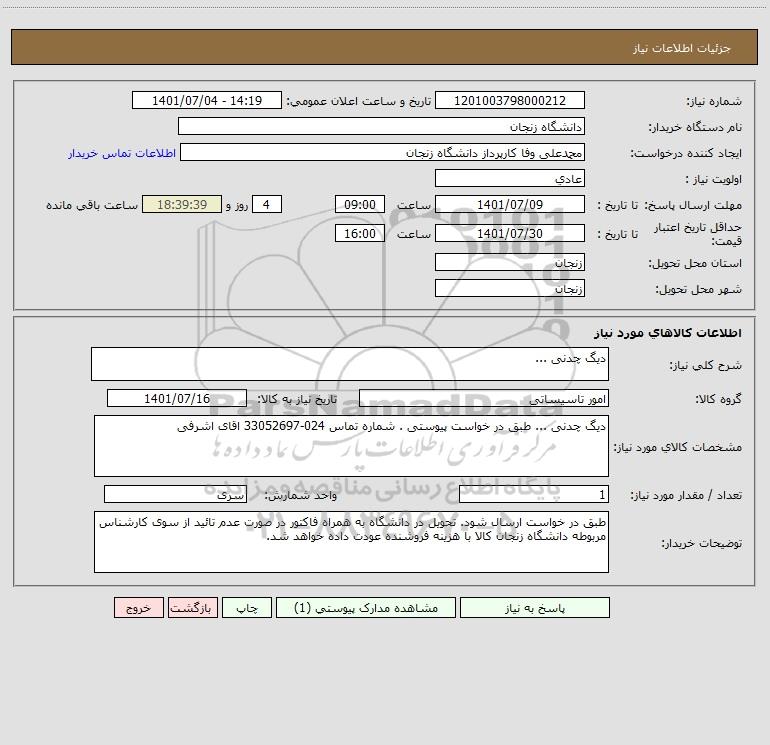Select the need number field 1201003798000212
This screenshot has height=745, width=770.
510,100
